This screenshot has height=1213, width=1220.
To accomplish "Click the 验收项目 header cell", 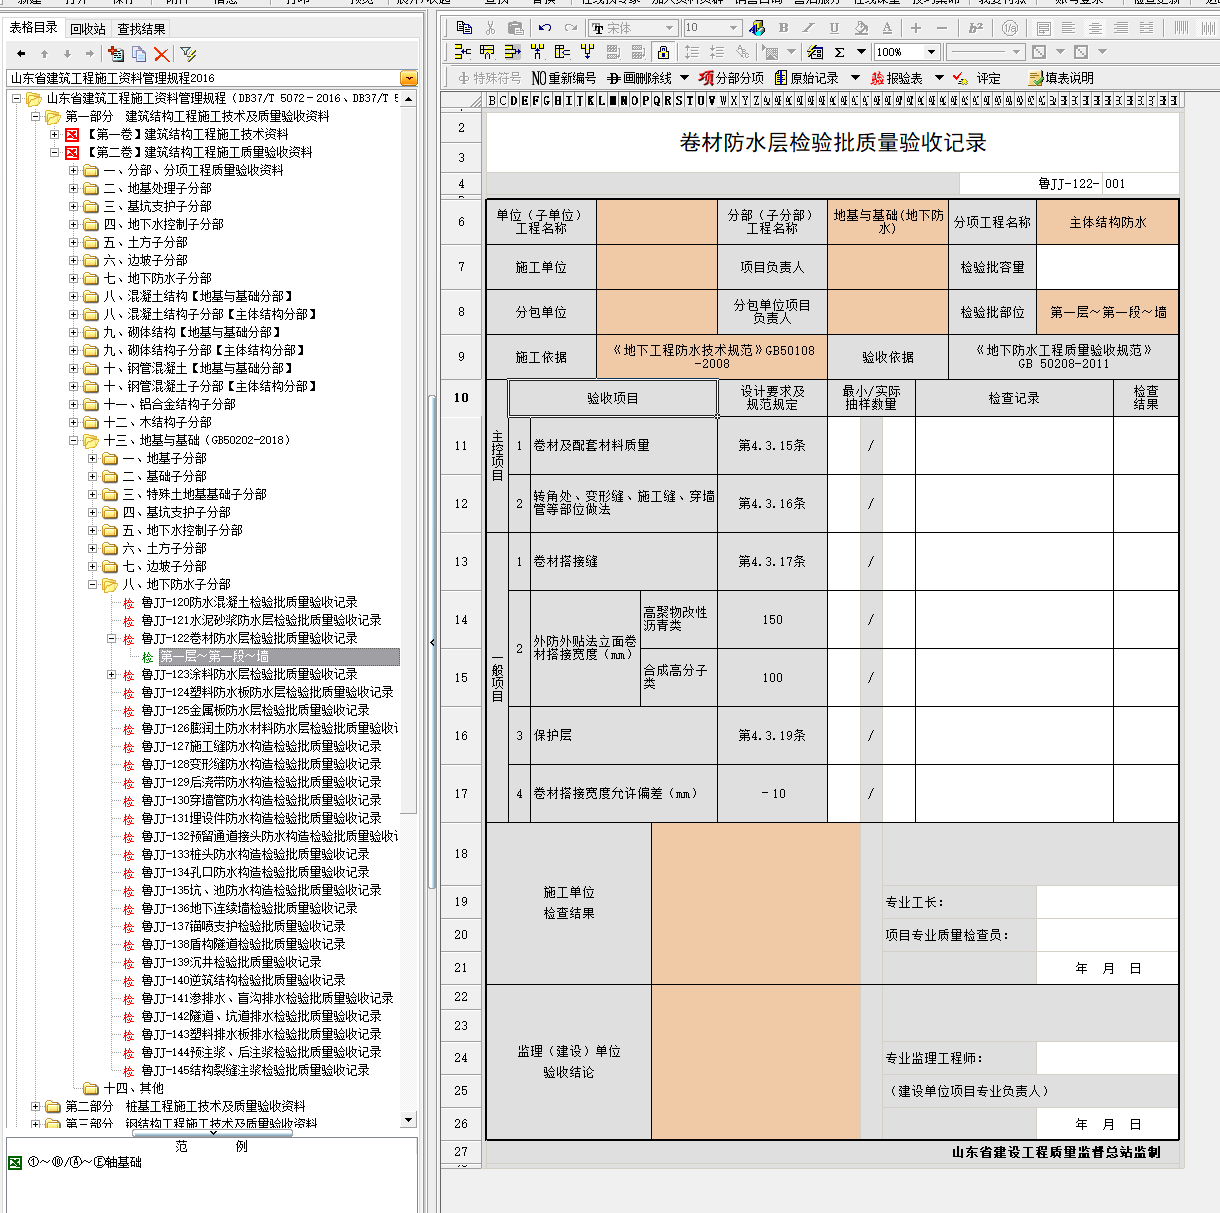I will click(x=613, y=398).
